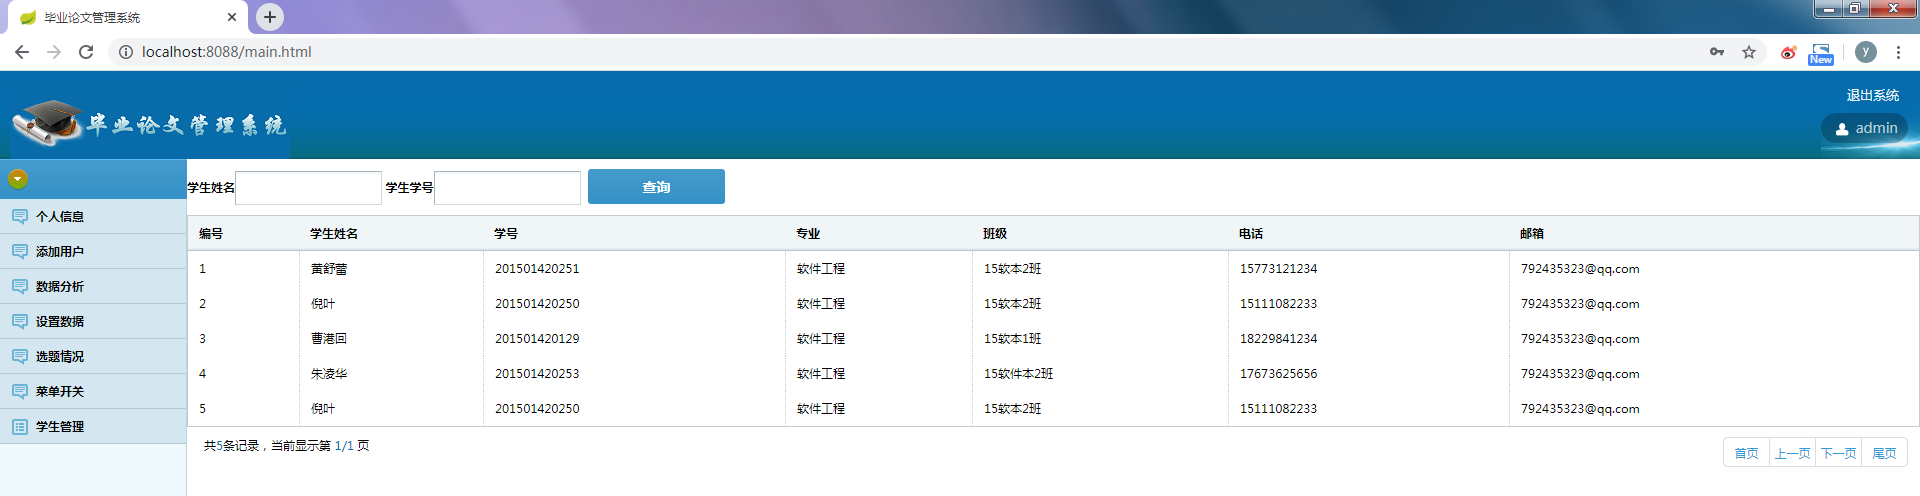
Task: Go to 首页 first page
Action: (x=1746, y=453)
